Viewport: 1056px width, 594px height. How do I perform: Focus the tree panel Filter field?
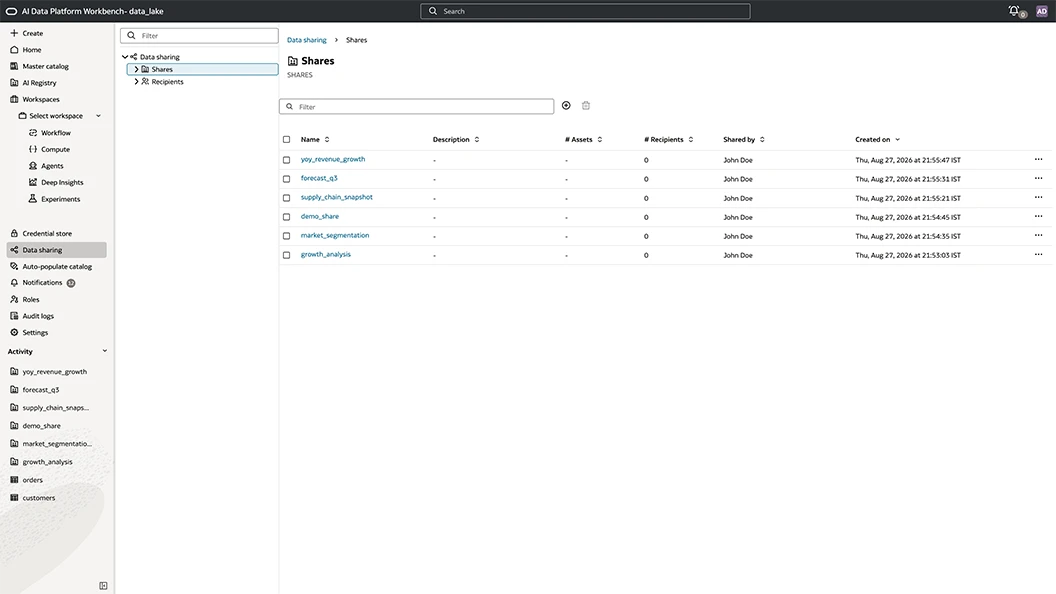coord(199,36)
